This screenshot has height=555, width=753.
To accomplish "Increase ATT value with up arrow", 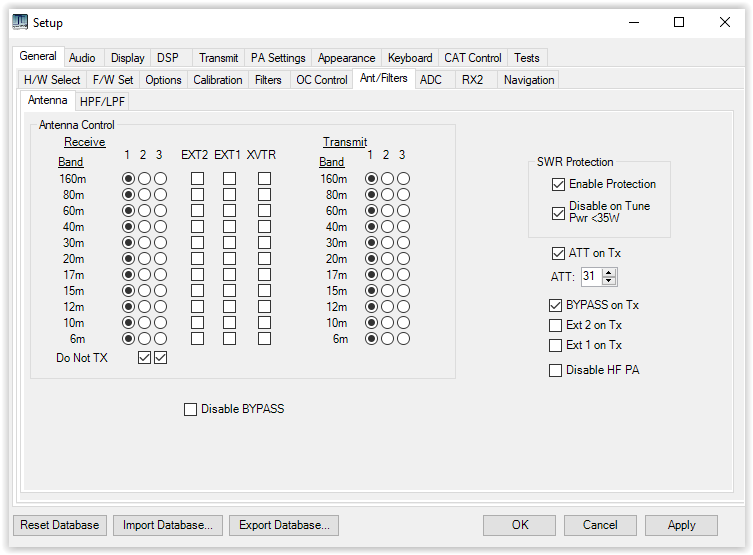I will pos(610,272).
